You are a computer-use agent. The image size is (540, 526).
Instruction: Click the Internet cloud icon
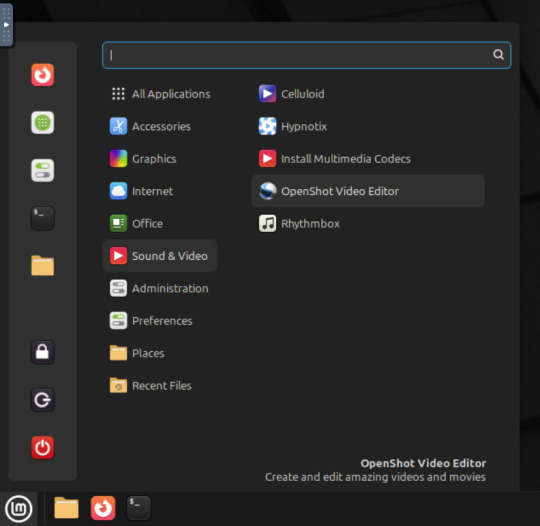tap(118, 191)
